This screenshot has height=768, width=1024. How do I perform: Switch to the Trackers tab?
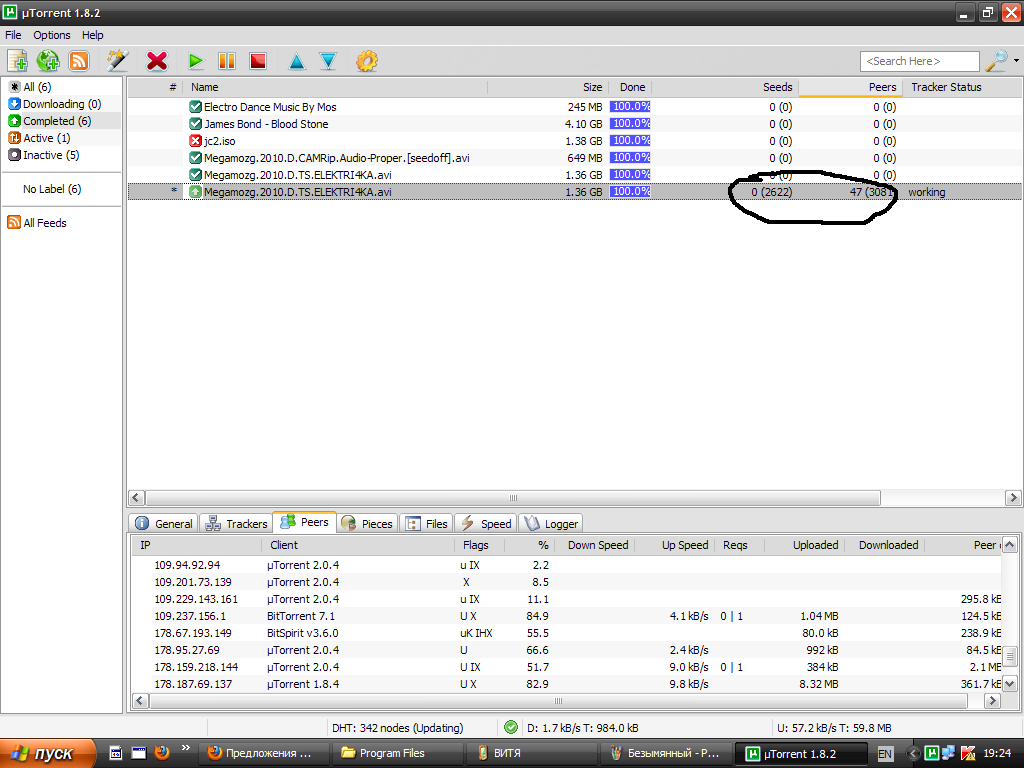(x=236, y=523)
